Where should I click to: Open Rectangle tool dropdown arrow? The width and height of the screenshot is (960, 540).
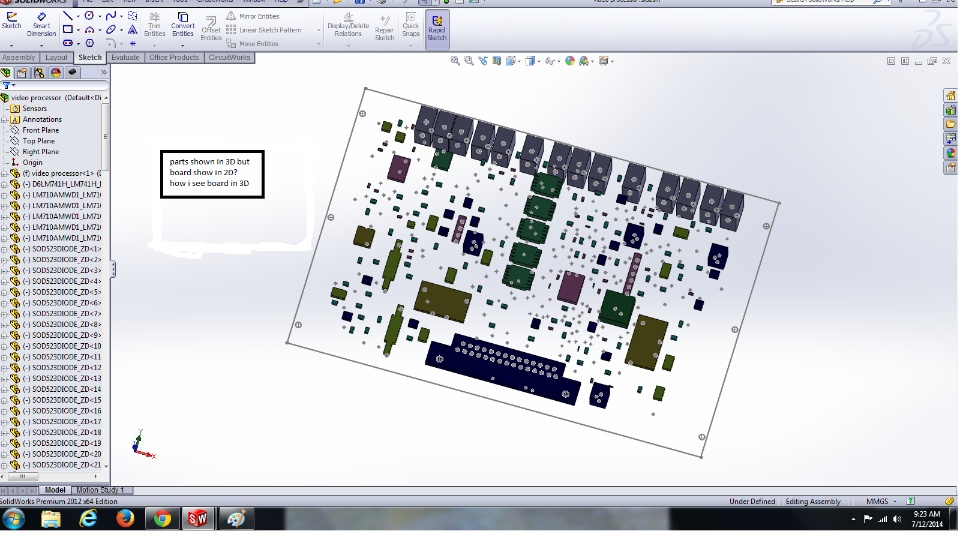click(78, 30)
